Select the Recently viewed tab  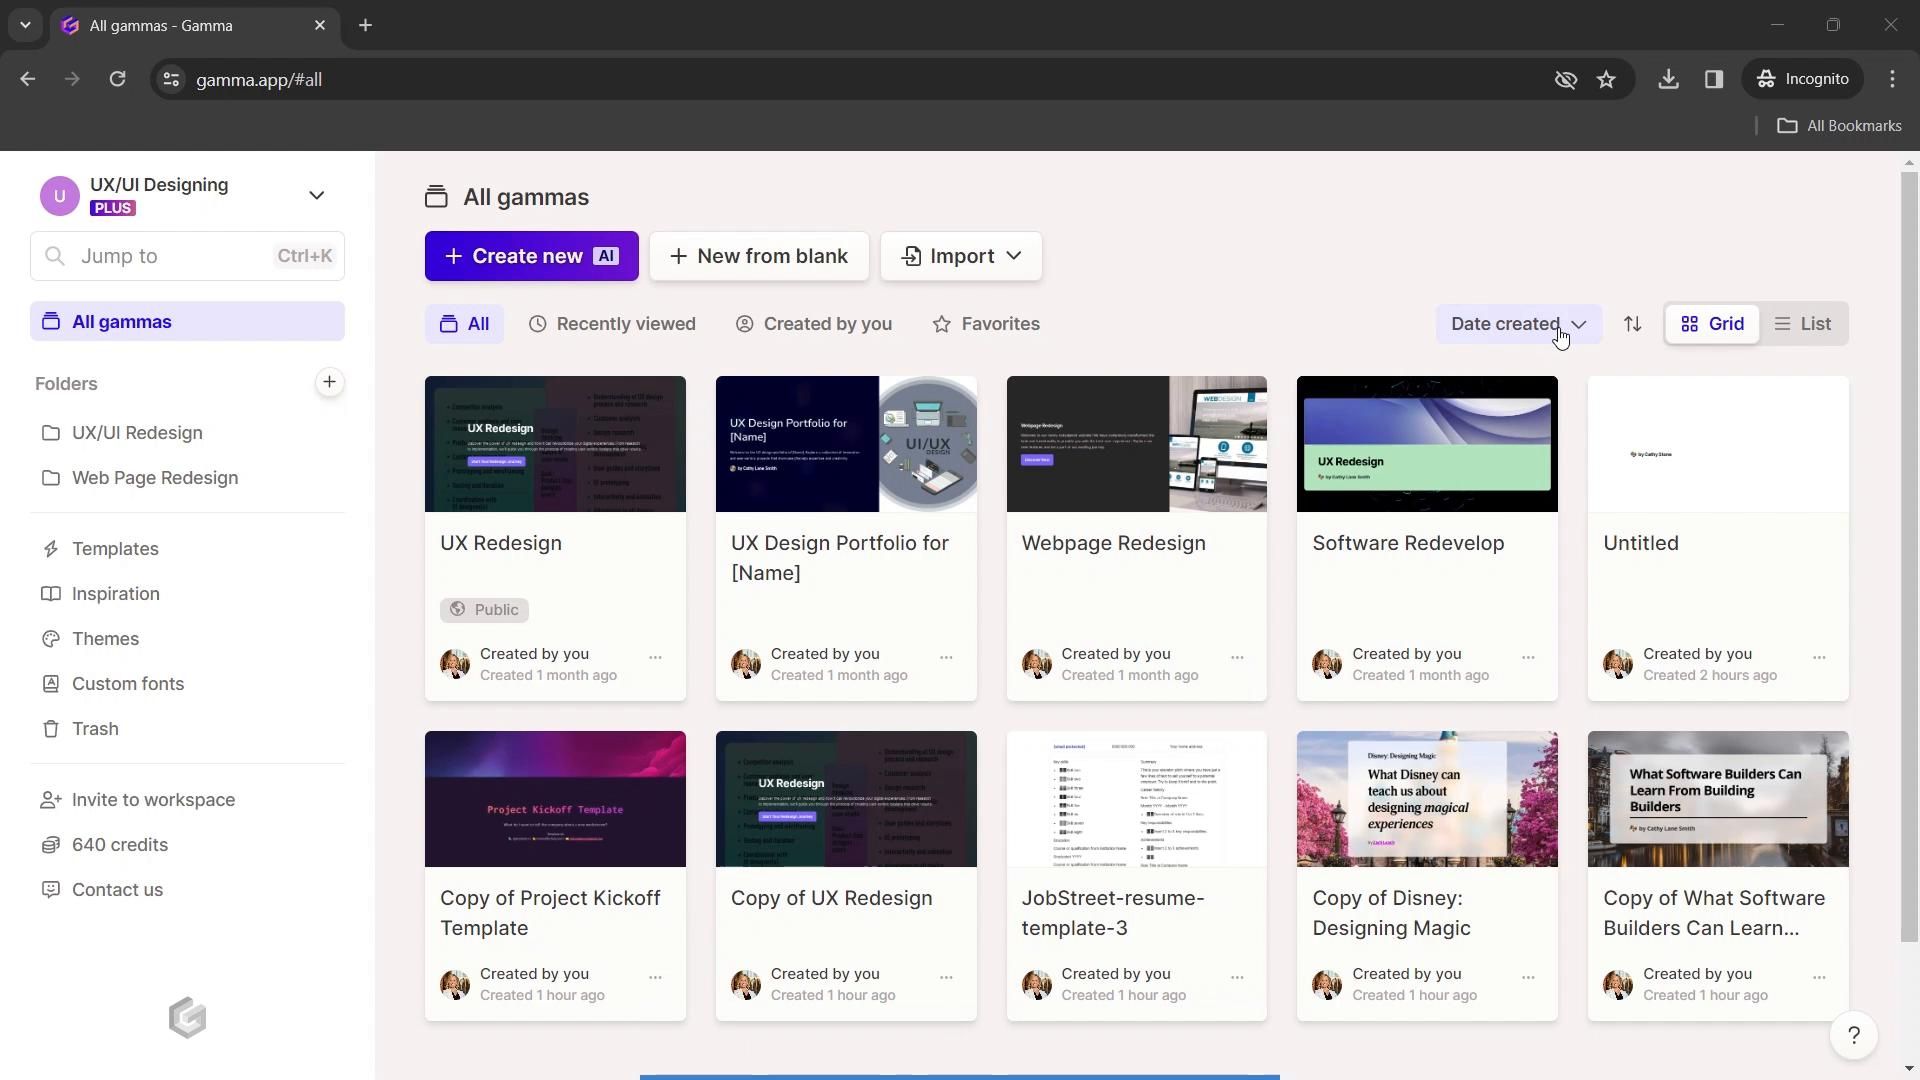(x=612, y=324)
